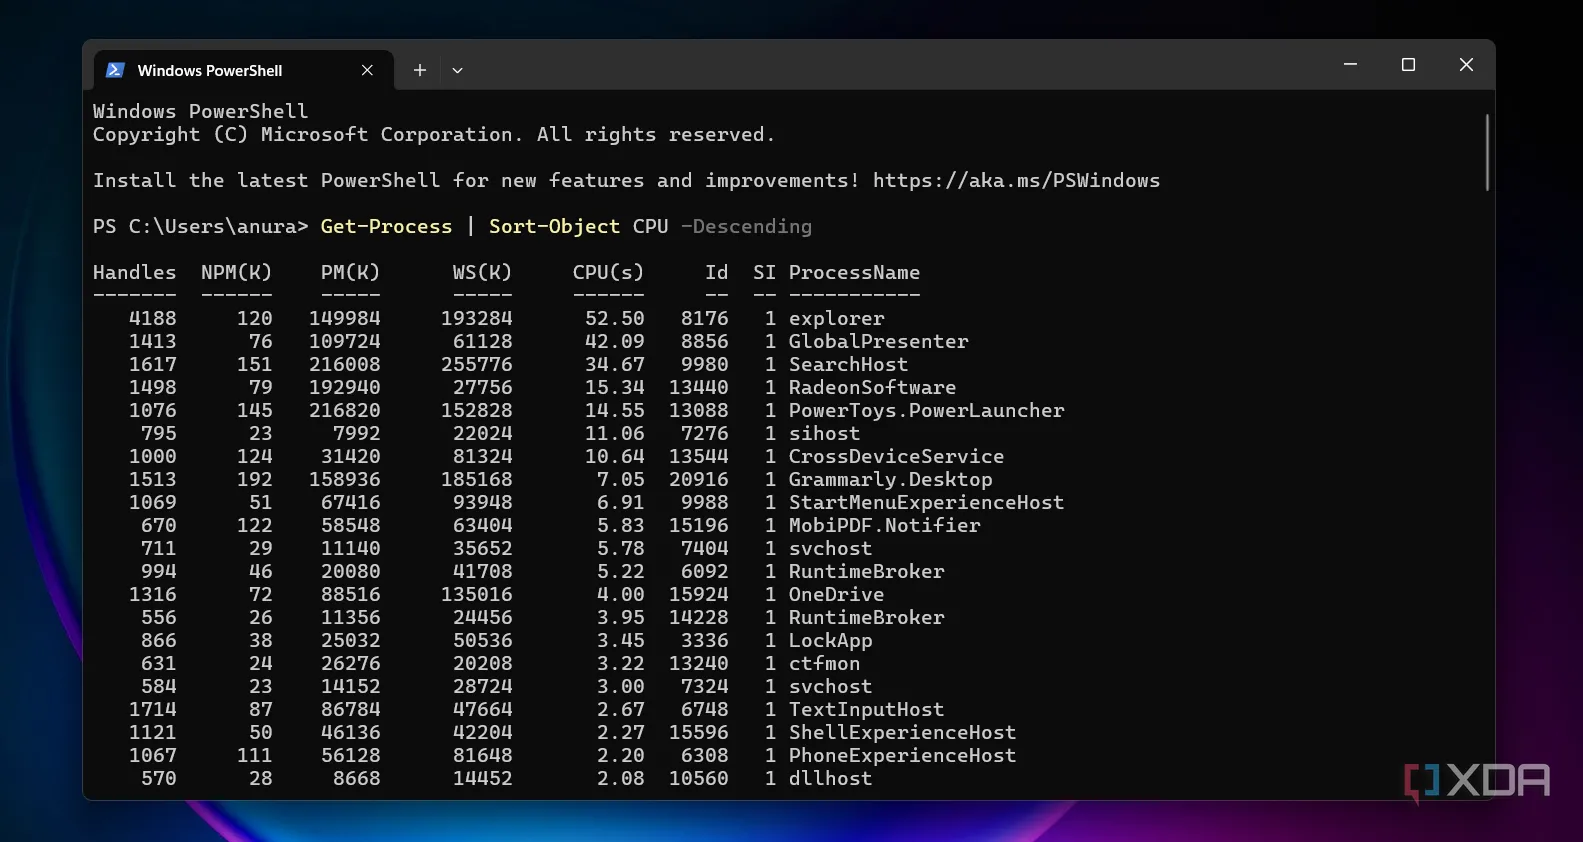The height and width of the screenshot is (842, 1583).
Task: Click the WS(K) column header
Action: [x=482, y=273]
